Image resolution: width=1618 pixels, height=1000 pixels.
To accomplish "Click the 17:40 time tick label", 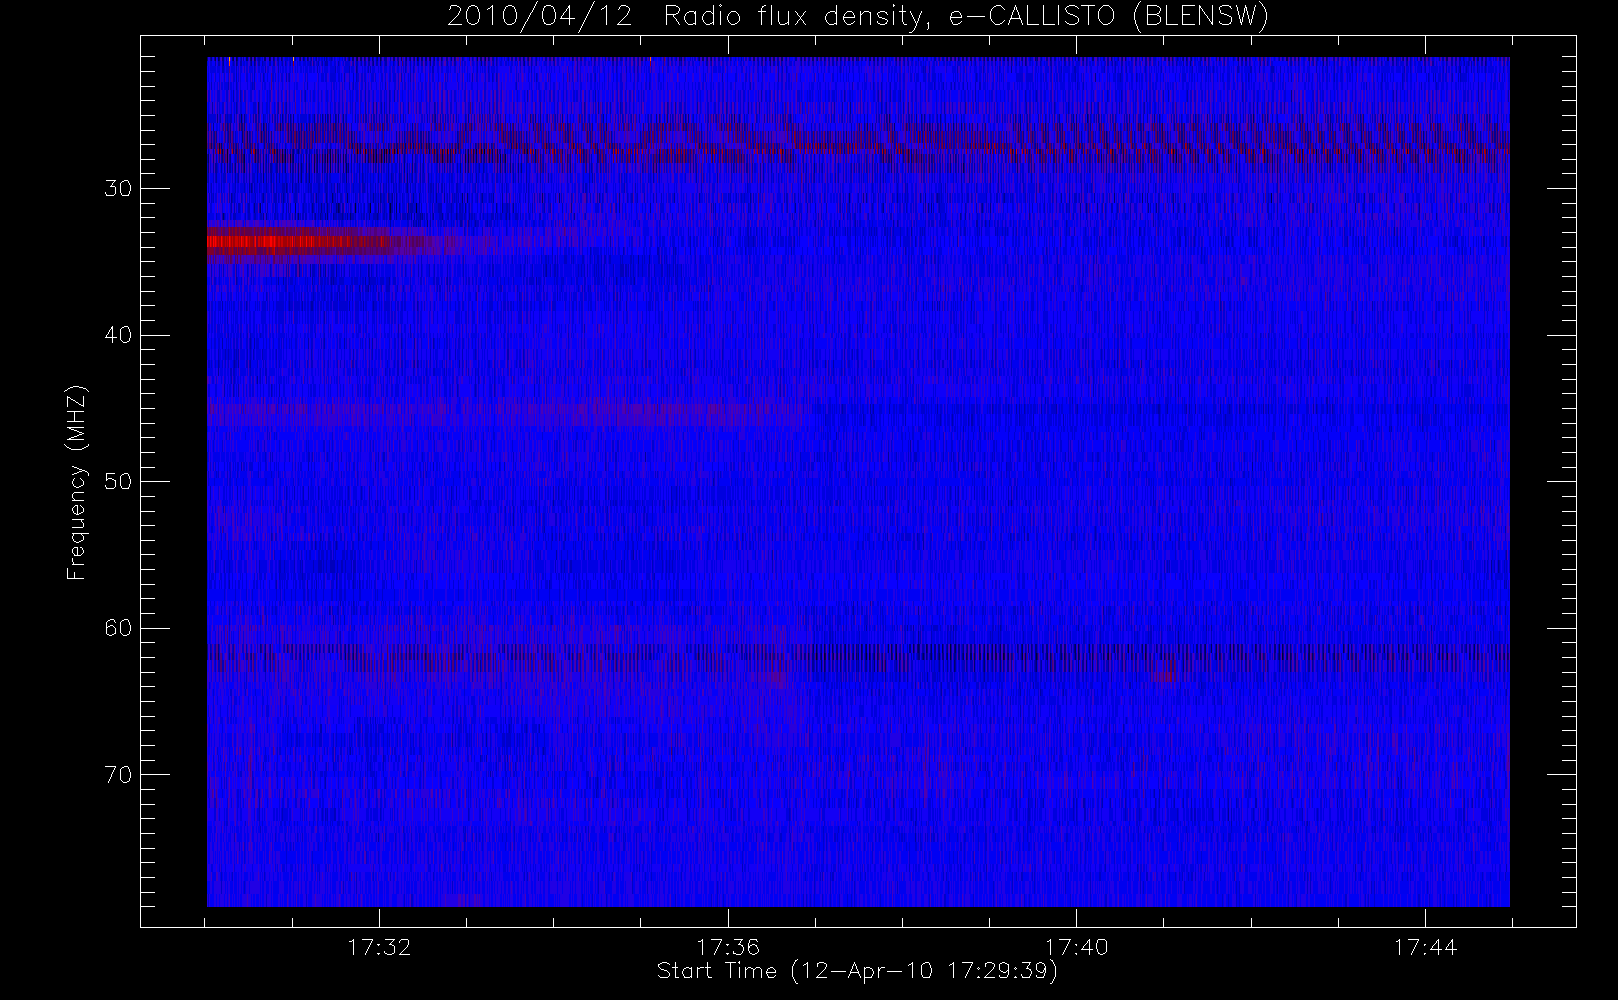I will coord(1076,947).
